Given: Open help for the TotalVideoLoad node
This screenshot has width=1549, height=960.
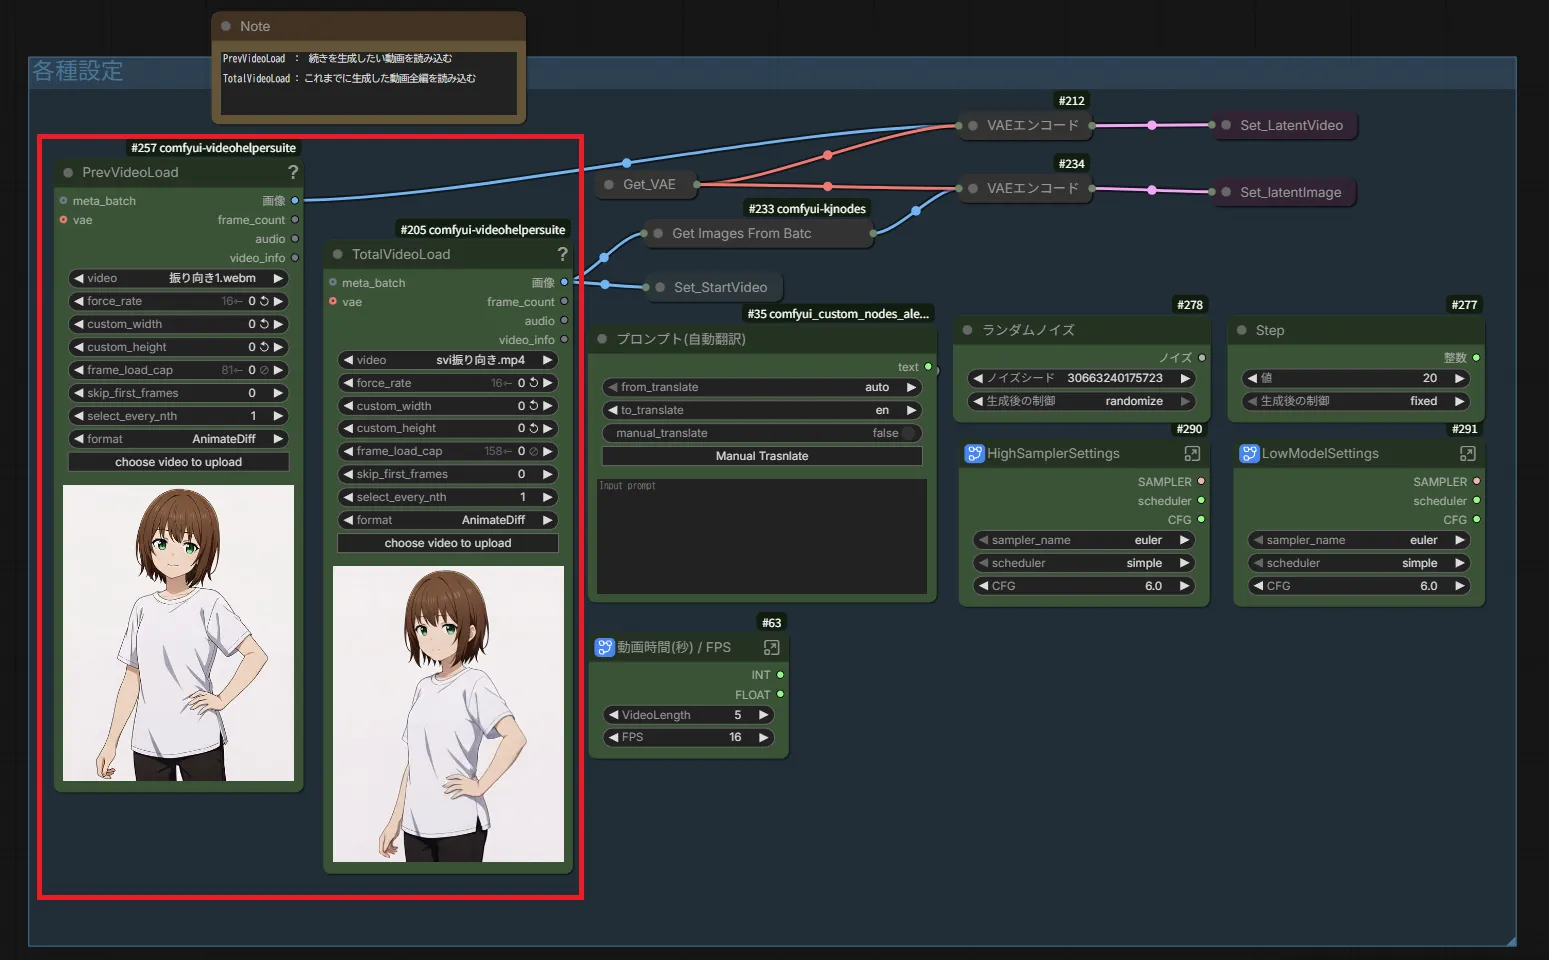Looking at the screenshot, I should point(562,254).
